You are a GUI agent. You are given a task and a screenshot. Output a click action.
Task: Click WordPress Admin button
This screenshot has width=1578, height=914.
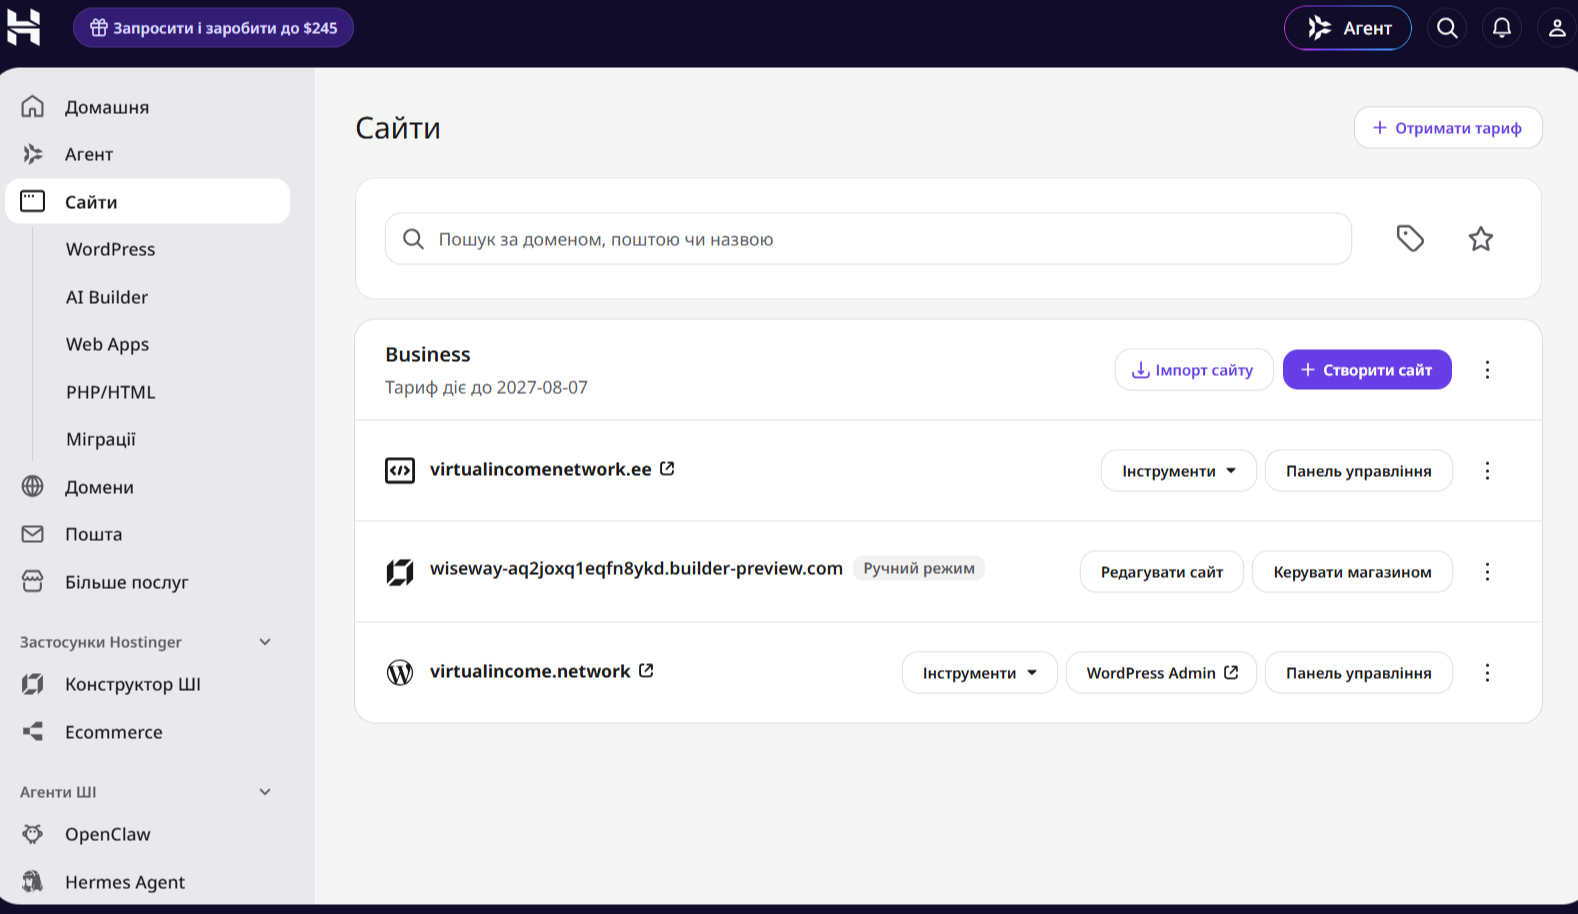pos(1161,673)
